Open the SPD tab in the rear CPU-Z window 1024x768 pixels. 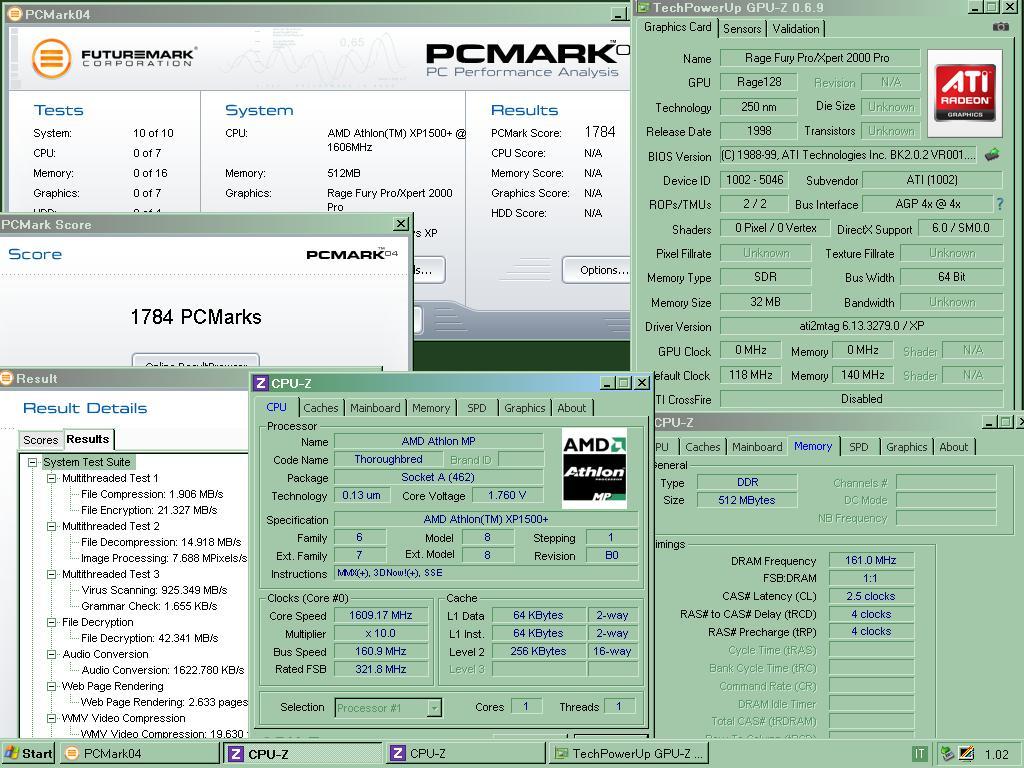[859, 447]
